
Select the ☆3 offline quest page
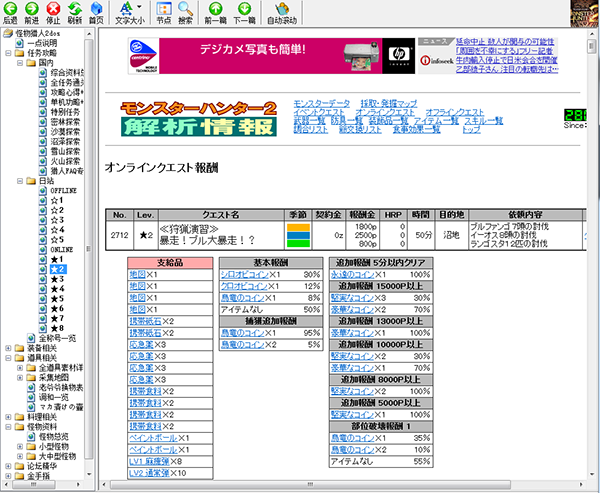tap(57, 220)
